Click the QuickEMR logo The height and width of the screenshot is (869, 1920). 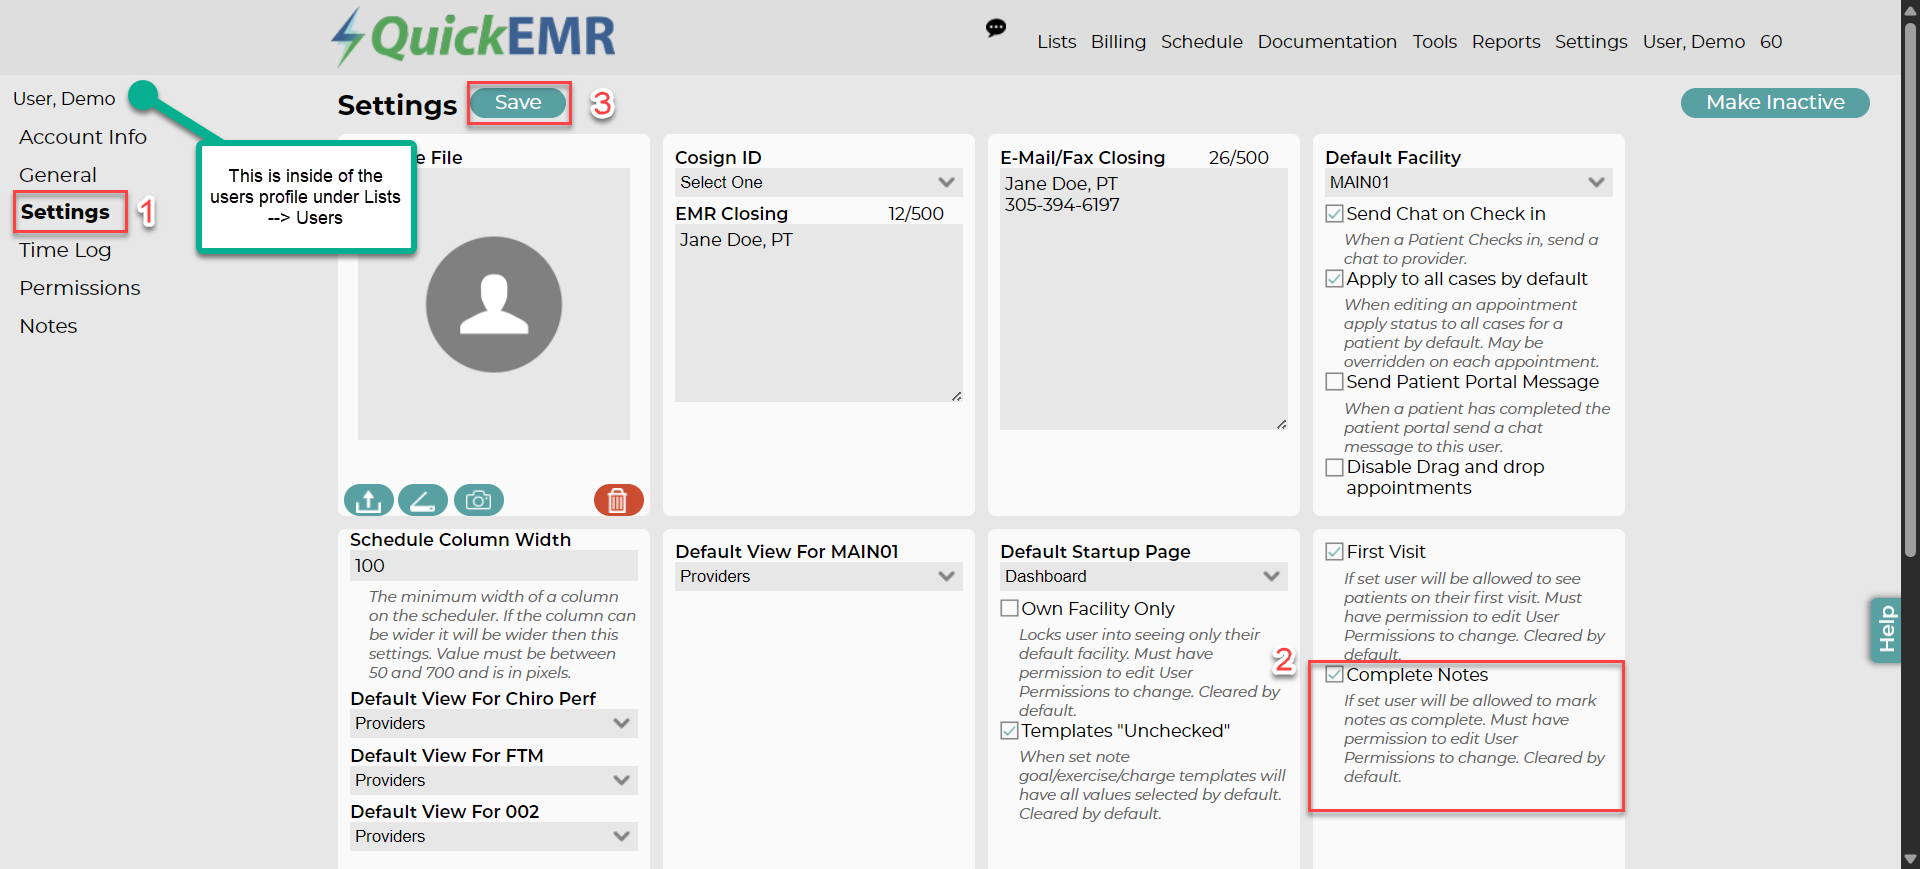point(474,37)
